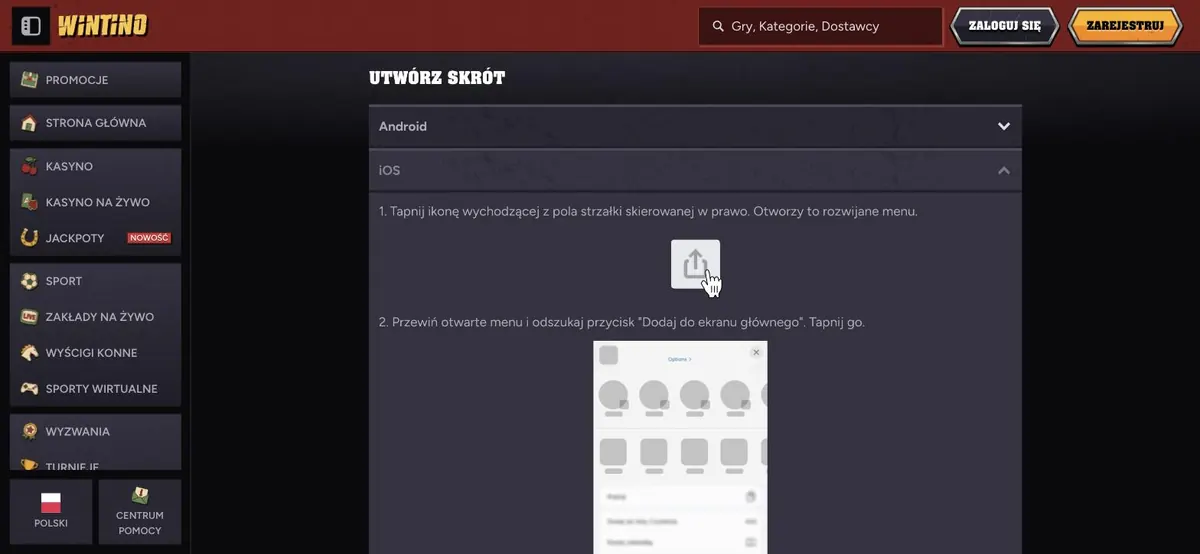Screen dimensions: 1200x554
Task: Click the search magnifier icon
Action: [x=718, y=27]
